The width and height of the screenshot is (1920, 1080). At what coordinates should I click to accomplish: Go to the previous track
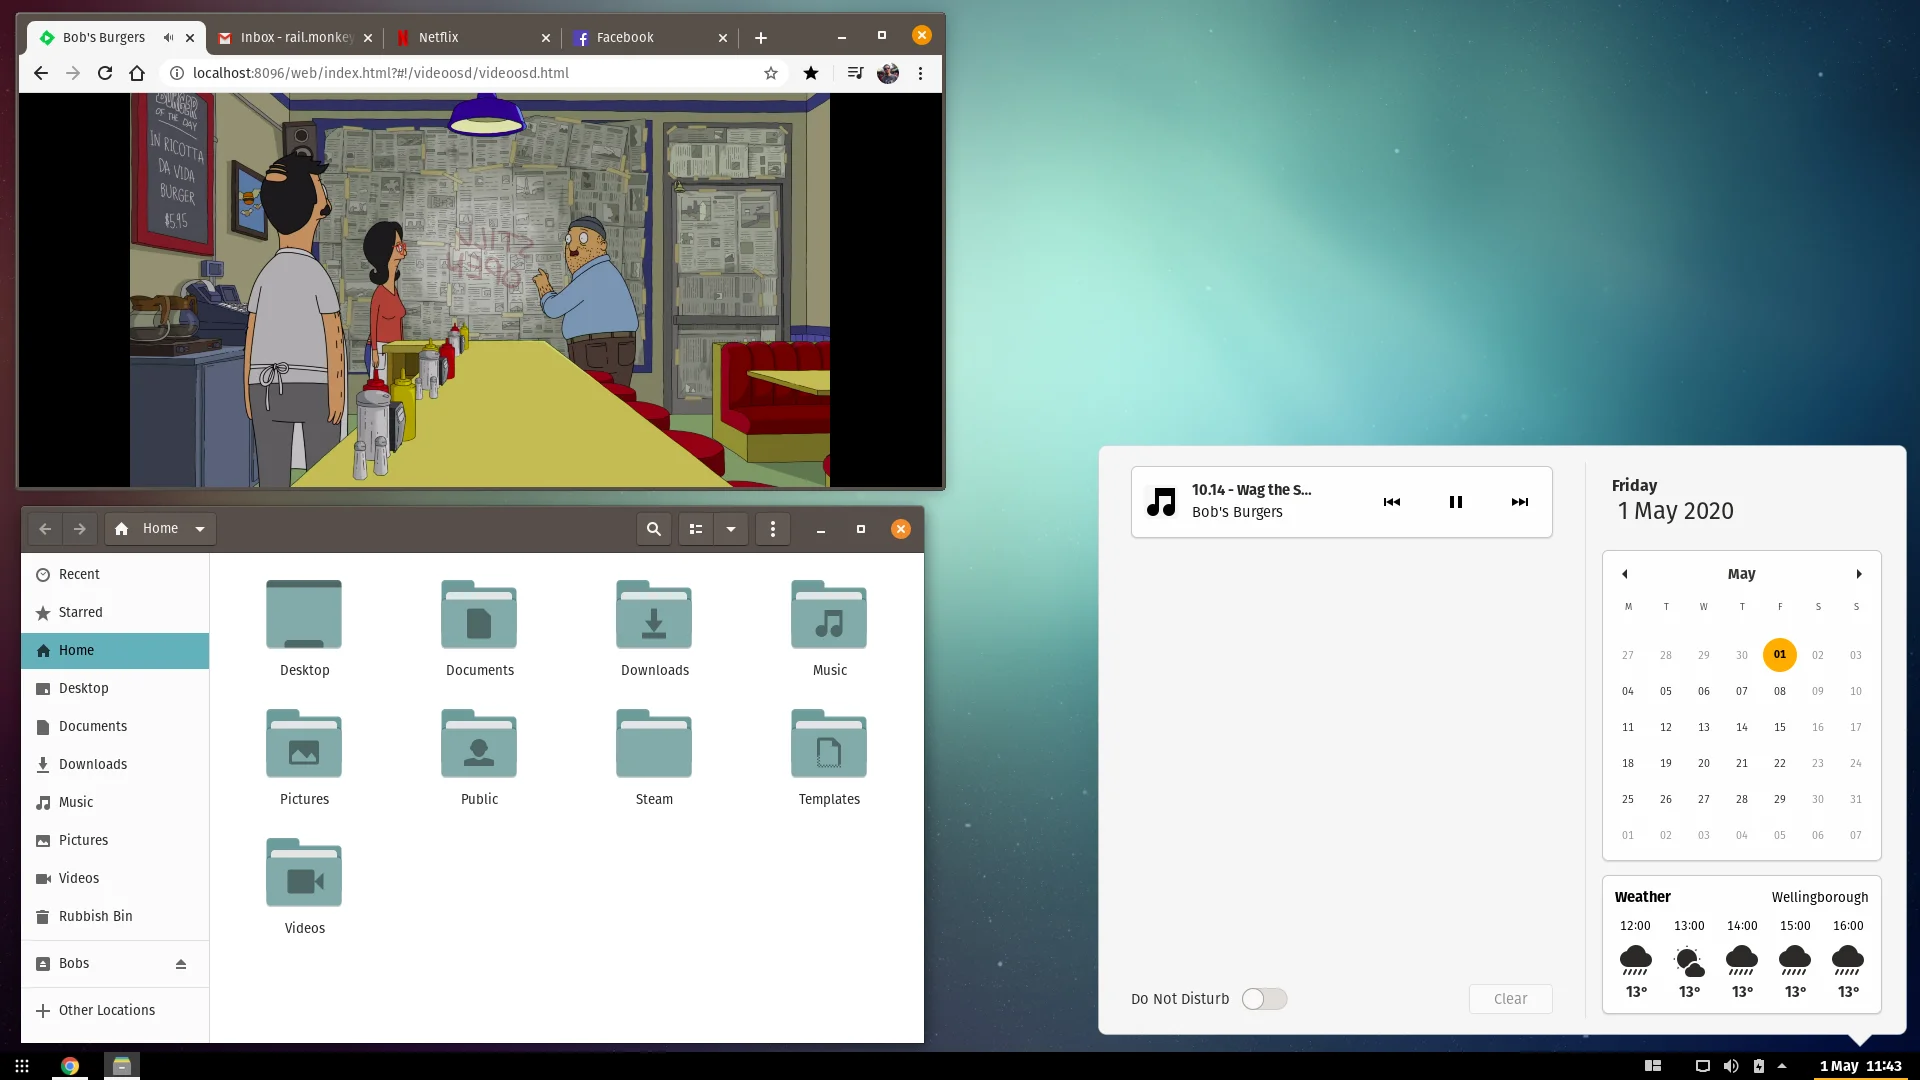[x=1392, y=502]
